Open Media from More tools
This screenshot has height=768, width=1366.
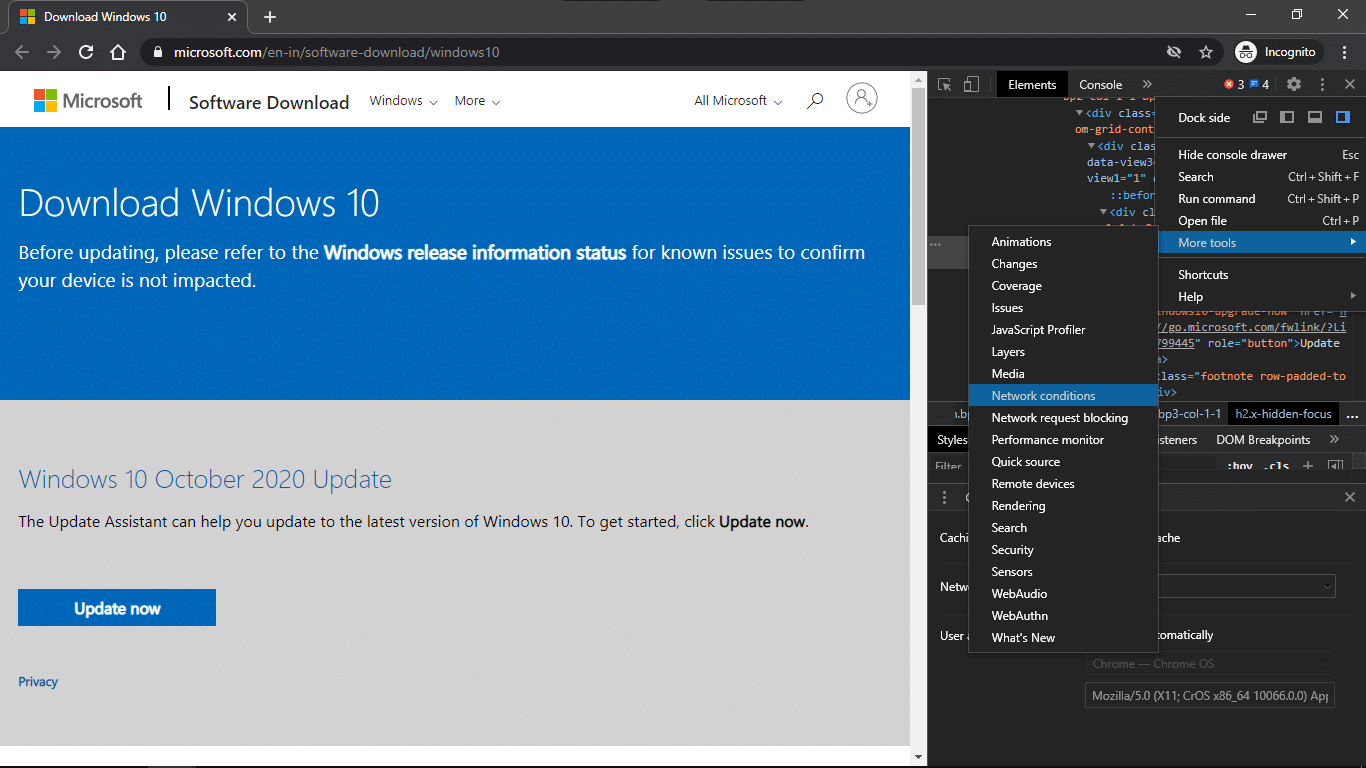pyautogui.click(x=1063, y=374)
